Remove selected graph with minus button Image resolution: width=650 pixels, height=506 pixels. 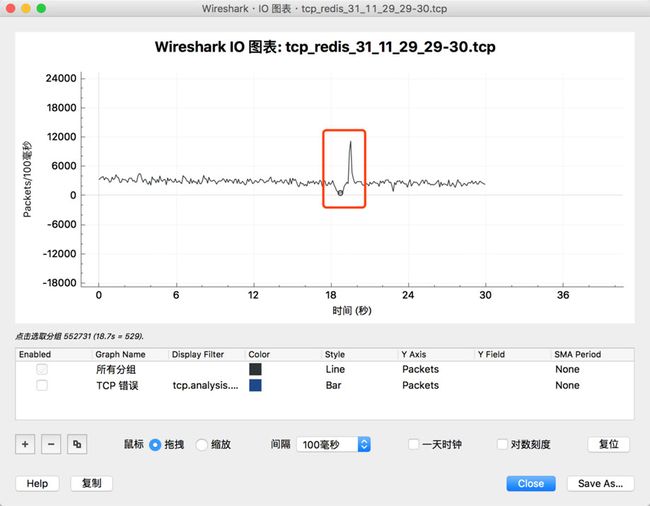51,444
